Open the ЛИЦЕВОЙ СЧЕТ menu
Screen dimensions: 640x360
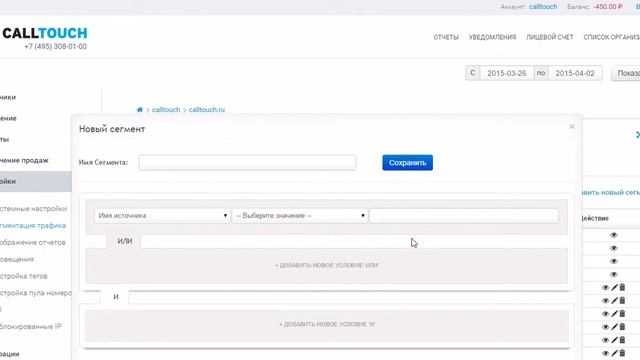[x=549, y=37]
